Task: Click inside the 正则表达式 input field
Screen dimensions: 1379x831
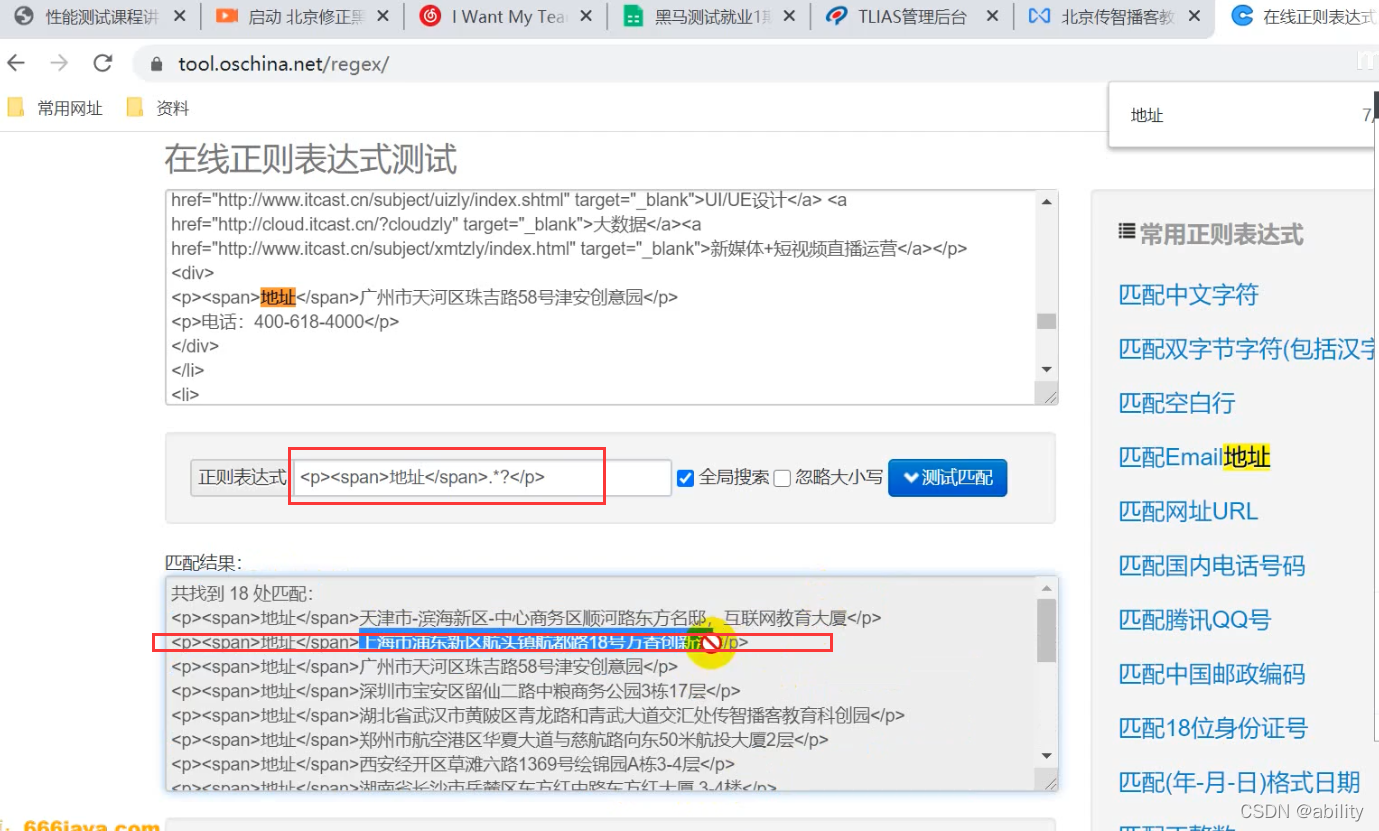Action: pyautogui.click(x=480, y=477)
